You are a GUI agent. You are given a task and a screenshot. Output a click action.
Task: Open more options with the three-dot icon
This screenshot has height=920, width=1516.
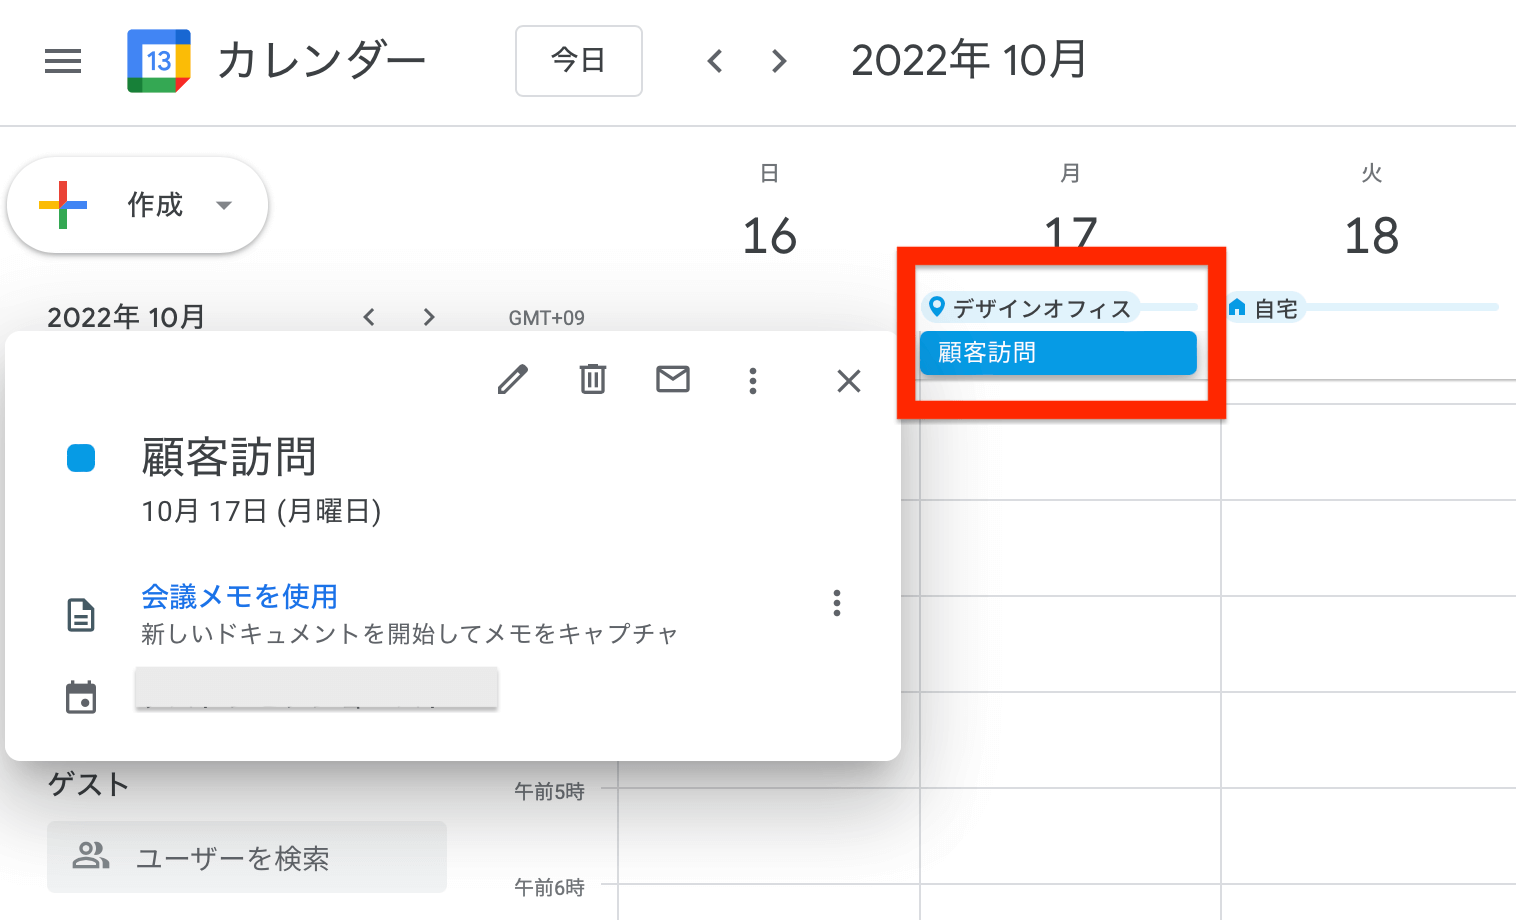(753, 380)
